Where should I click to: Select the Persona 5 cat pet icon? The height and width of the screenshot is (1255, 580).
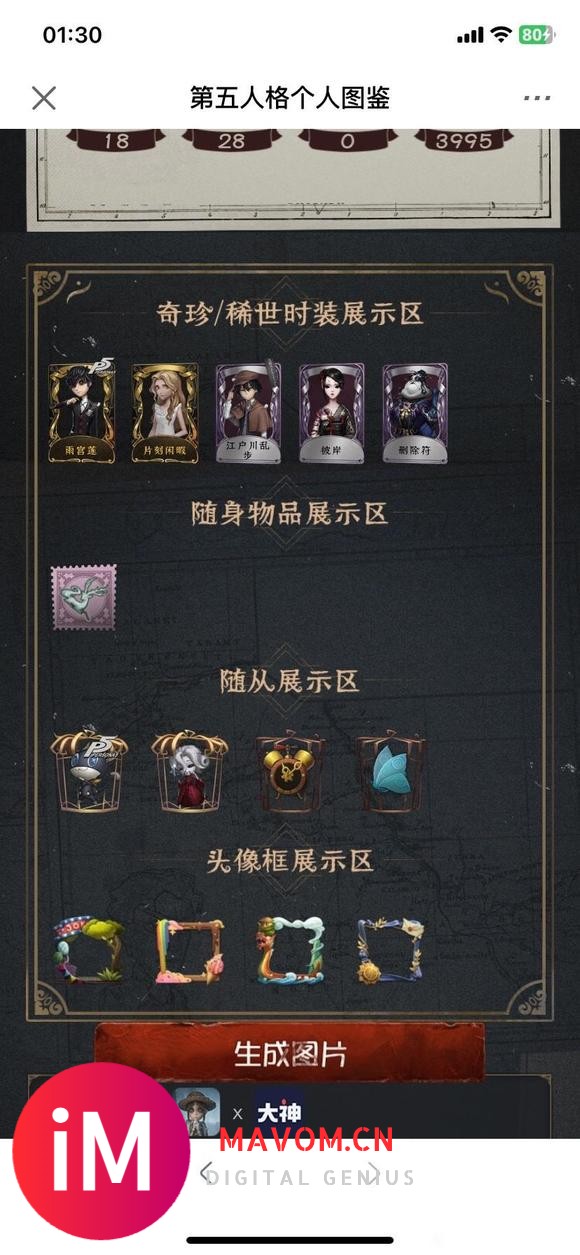tap(89, 772)
